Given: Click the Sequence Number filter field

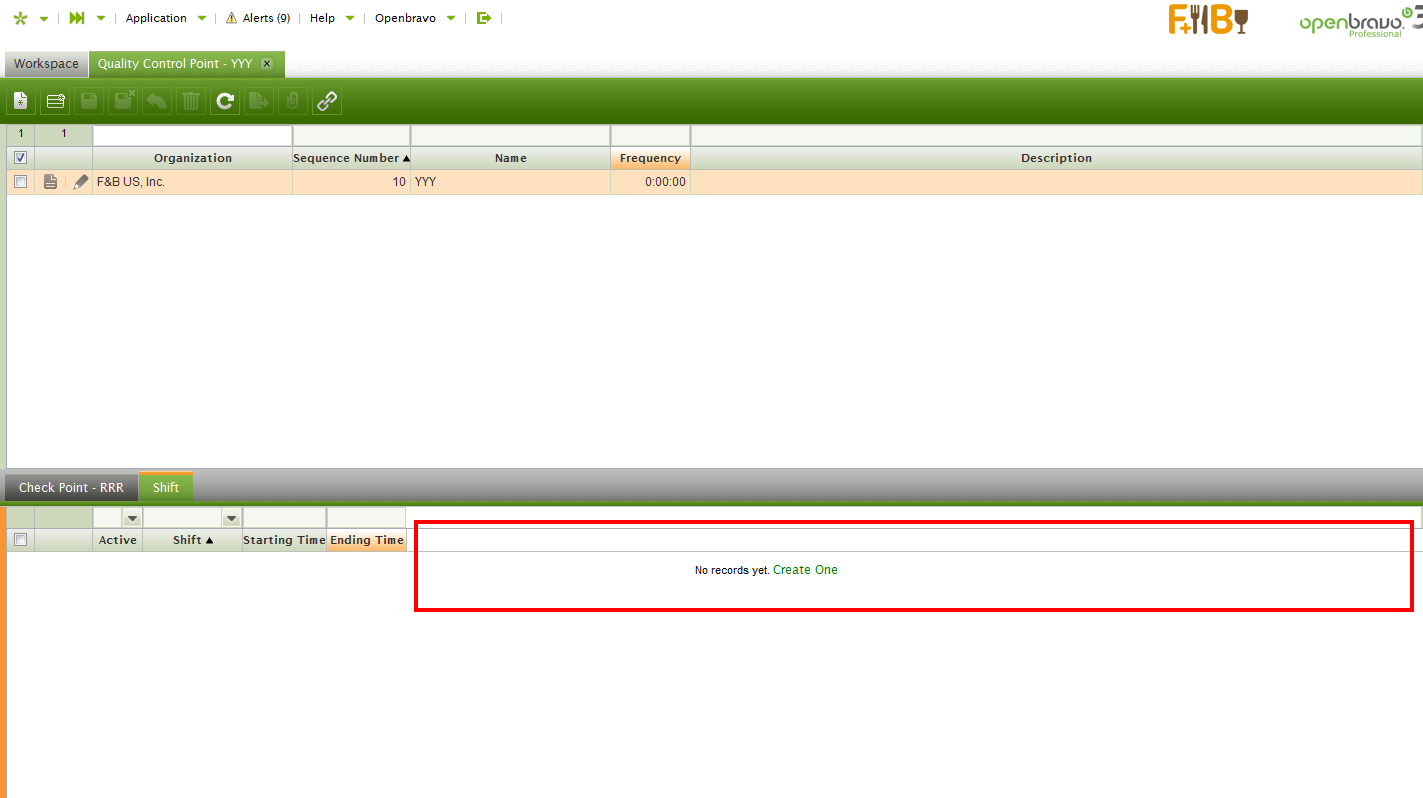Looking at the screenshot, I should point(351,135).
